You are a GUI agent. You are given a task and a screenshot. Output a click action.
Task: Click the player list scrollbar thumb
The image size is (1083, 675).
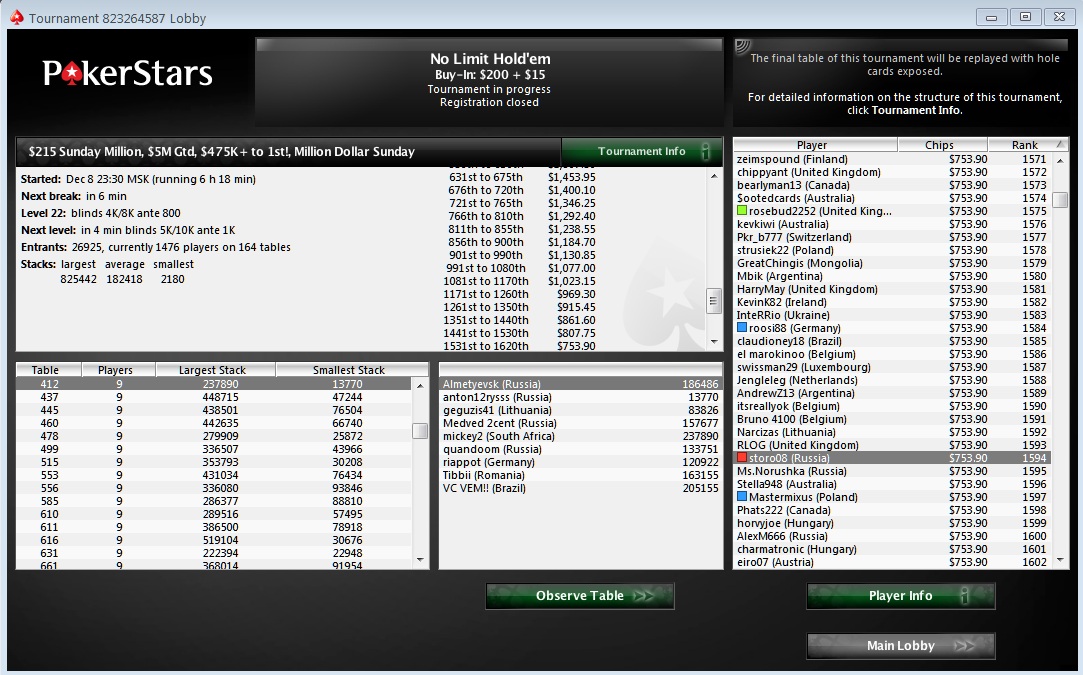tap(1060, 199)
